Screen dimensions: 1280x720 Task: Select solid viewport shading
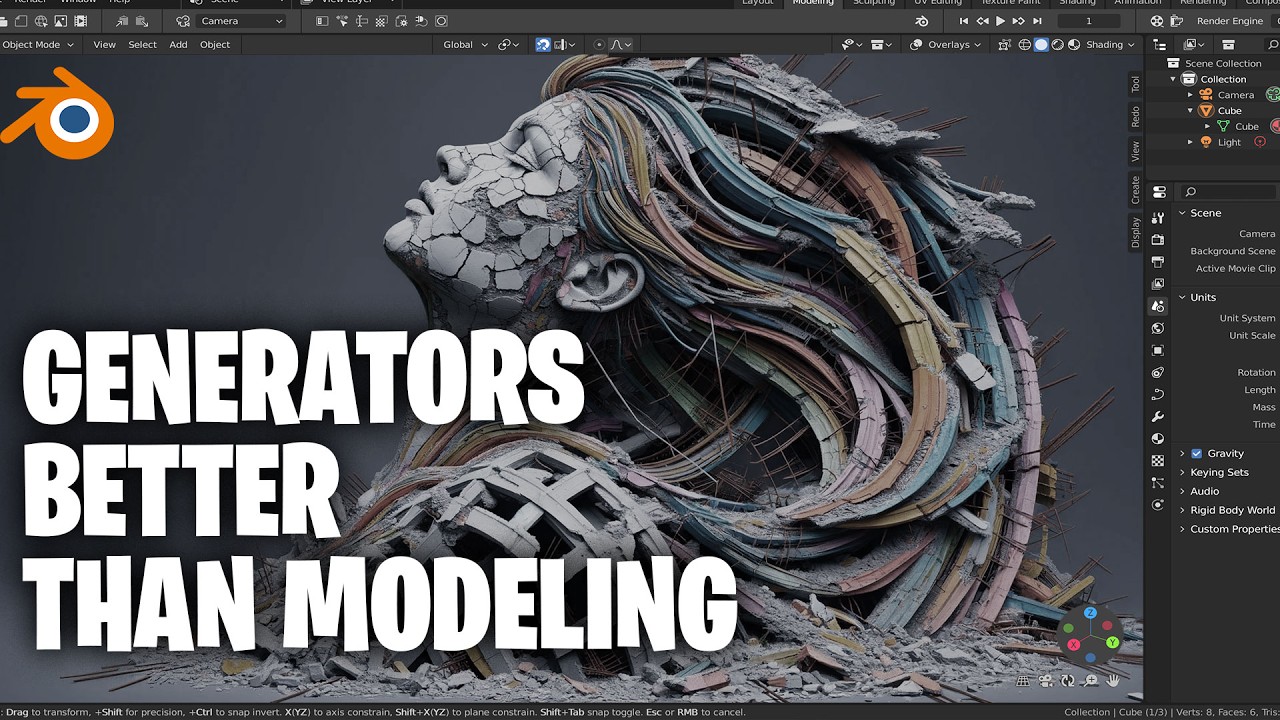[1041, 45]
